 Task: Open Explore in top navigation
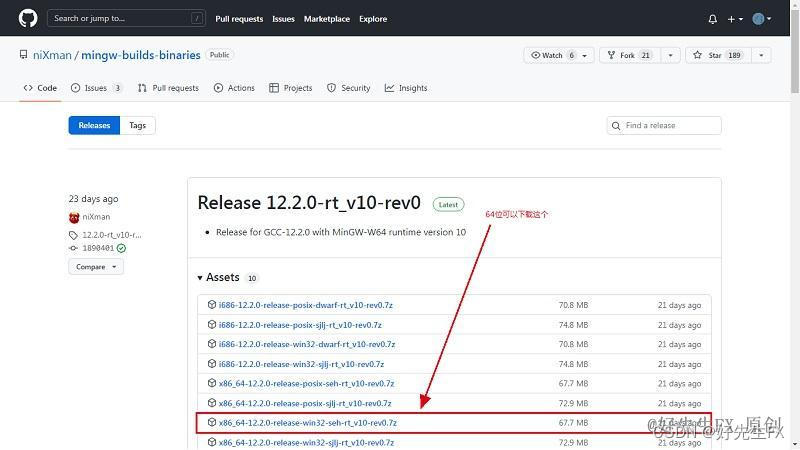(x=373, y=19)
